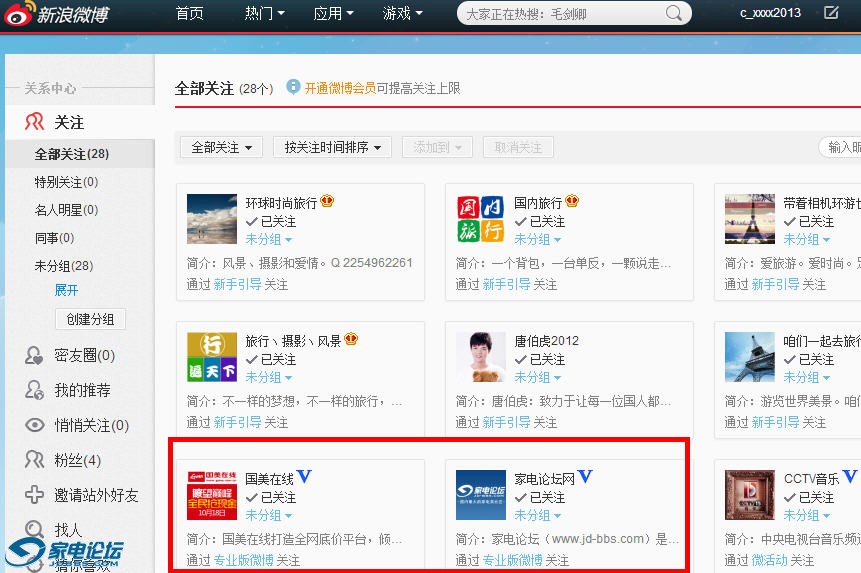Open the 应用 navigation menu

[x=333, y=13]
